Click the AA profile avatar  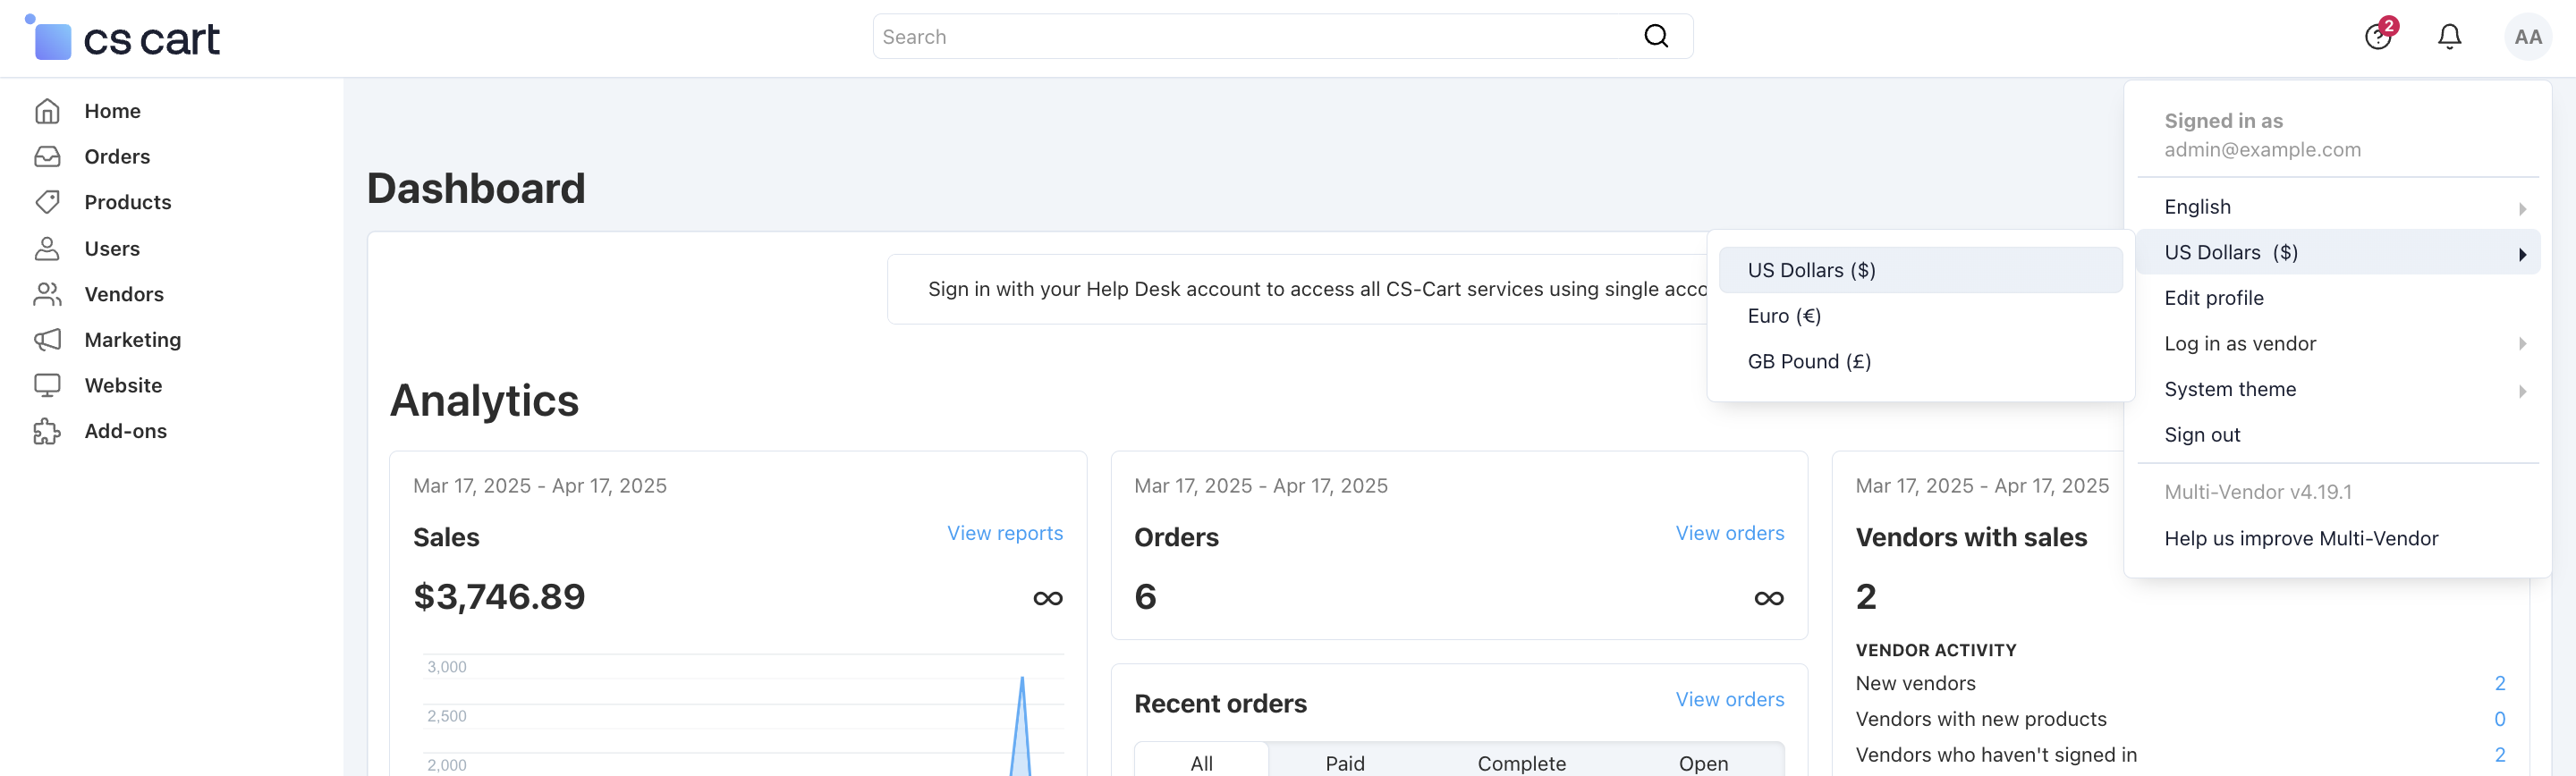2528,37
